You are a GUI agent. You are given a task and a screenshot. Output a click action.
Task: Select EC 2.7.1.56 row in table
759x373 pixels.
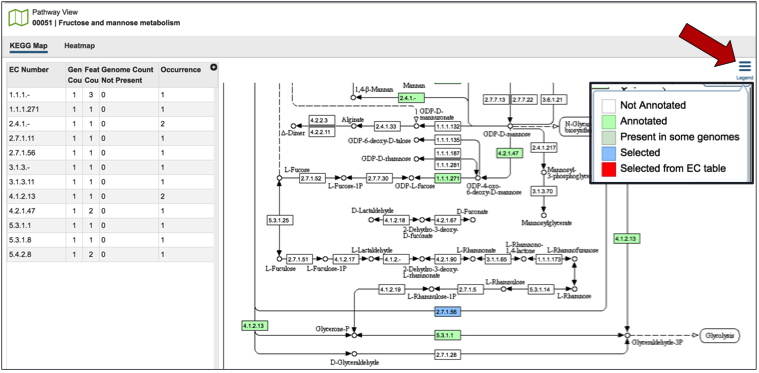click(x=110, y=153)
